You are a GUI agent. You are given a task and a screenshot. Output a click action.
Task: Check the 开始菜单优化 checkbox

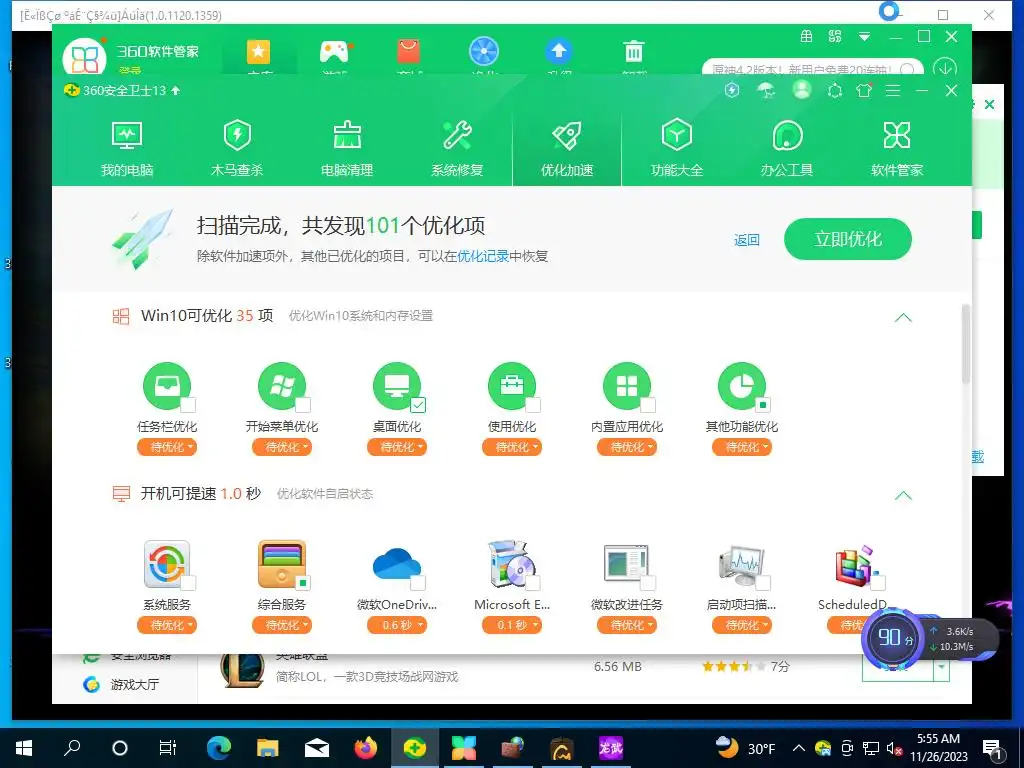point(303,405)
